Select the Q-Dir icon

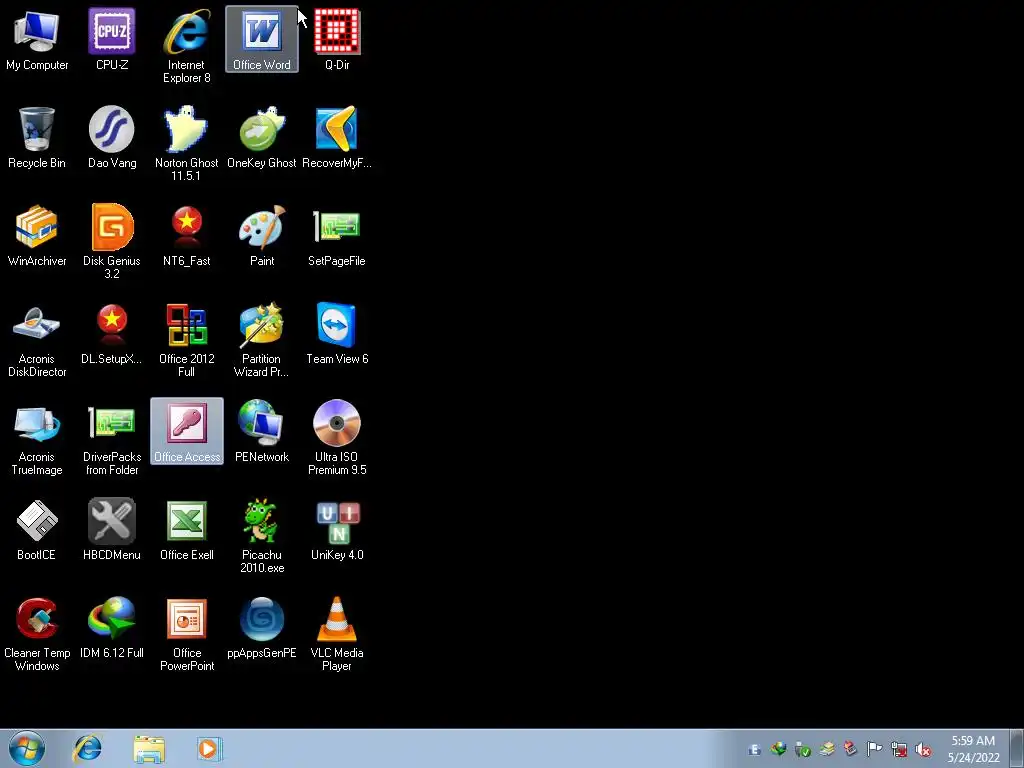point(337,39)
